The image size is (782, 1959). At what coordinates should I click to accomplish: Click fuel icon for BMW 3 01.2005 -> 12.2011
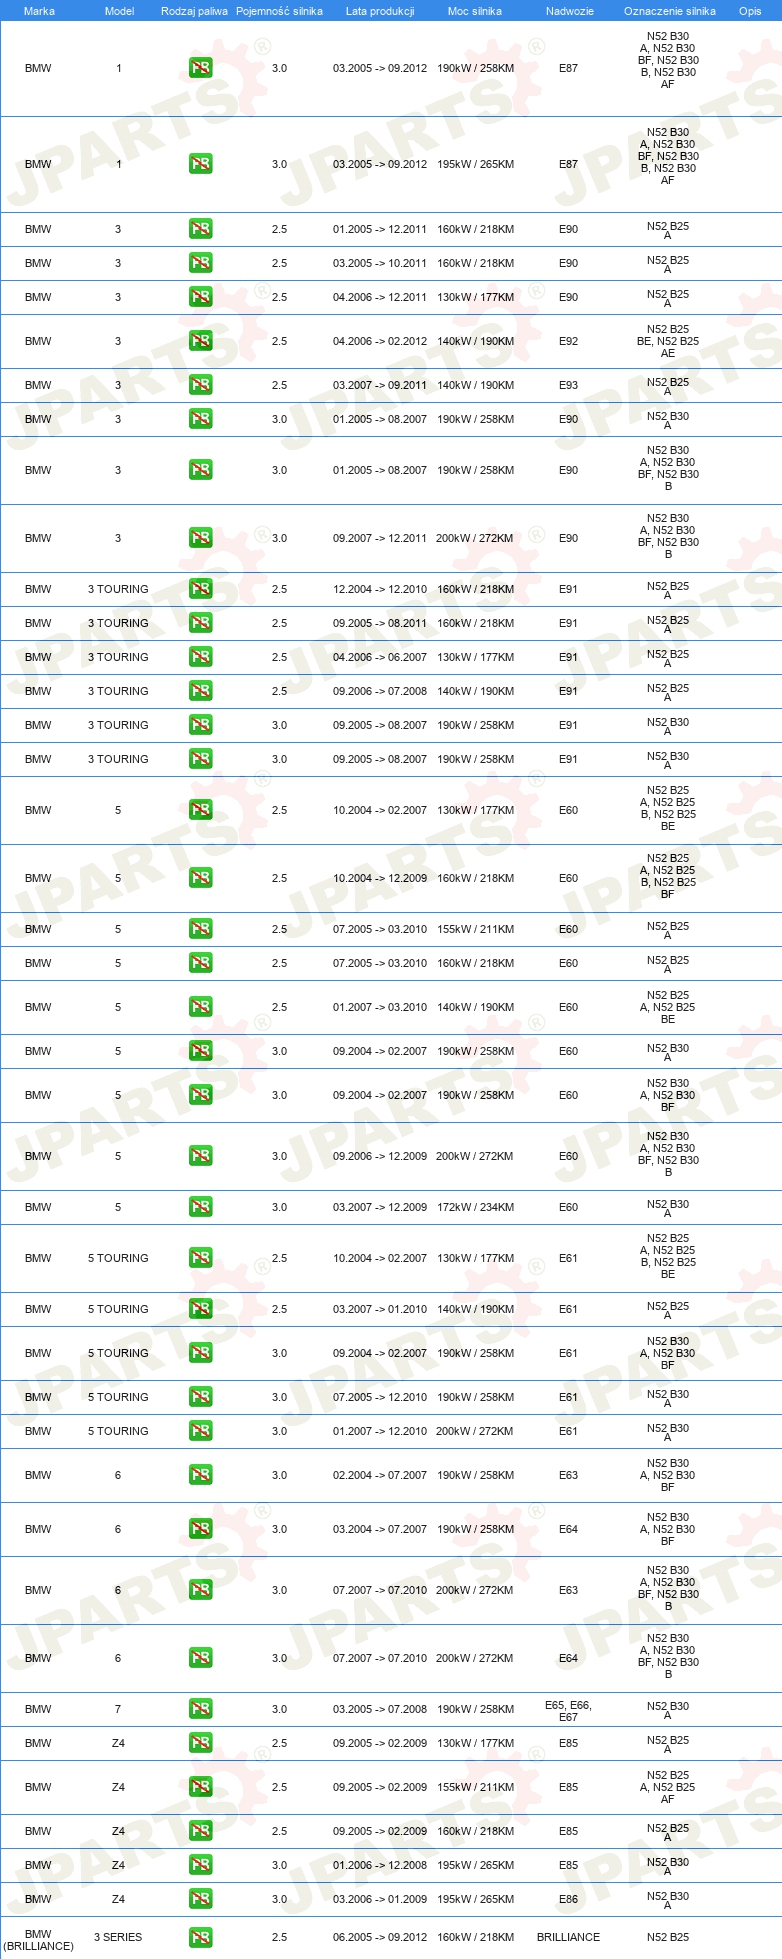click(x=200, y=229)
